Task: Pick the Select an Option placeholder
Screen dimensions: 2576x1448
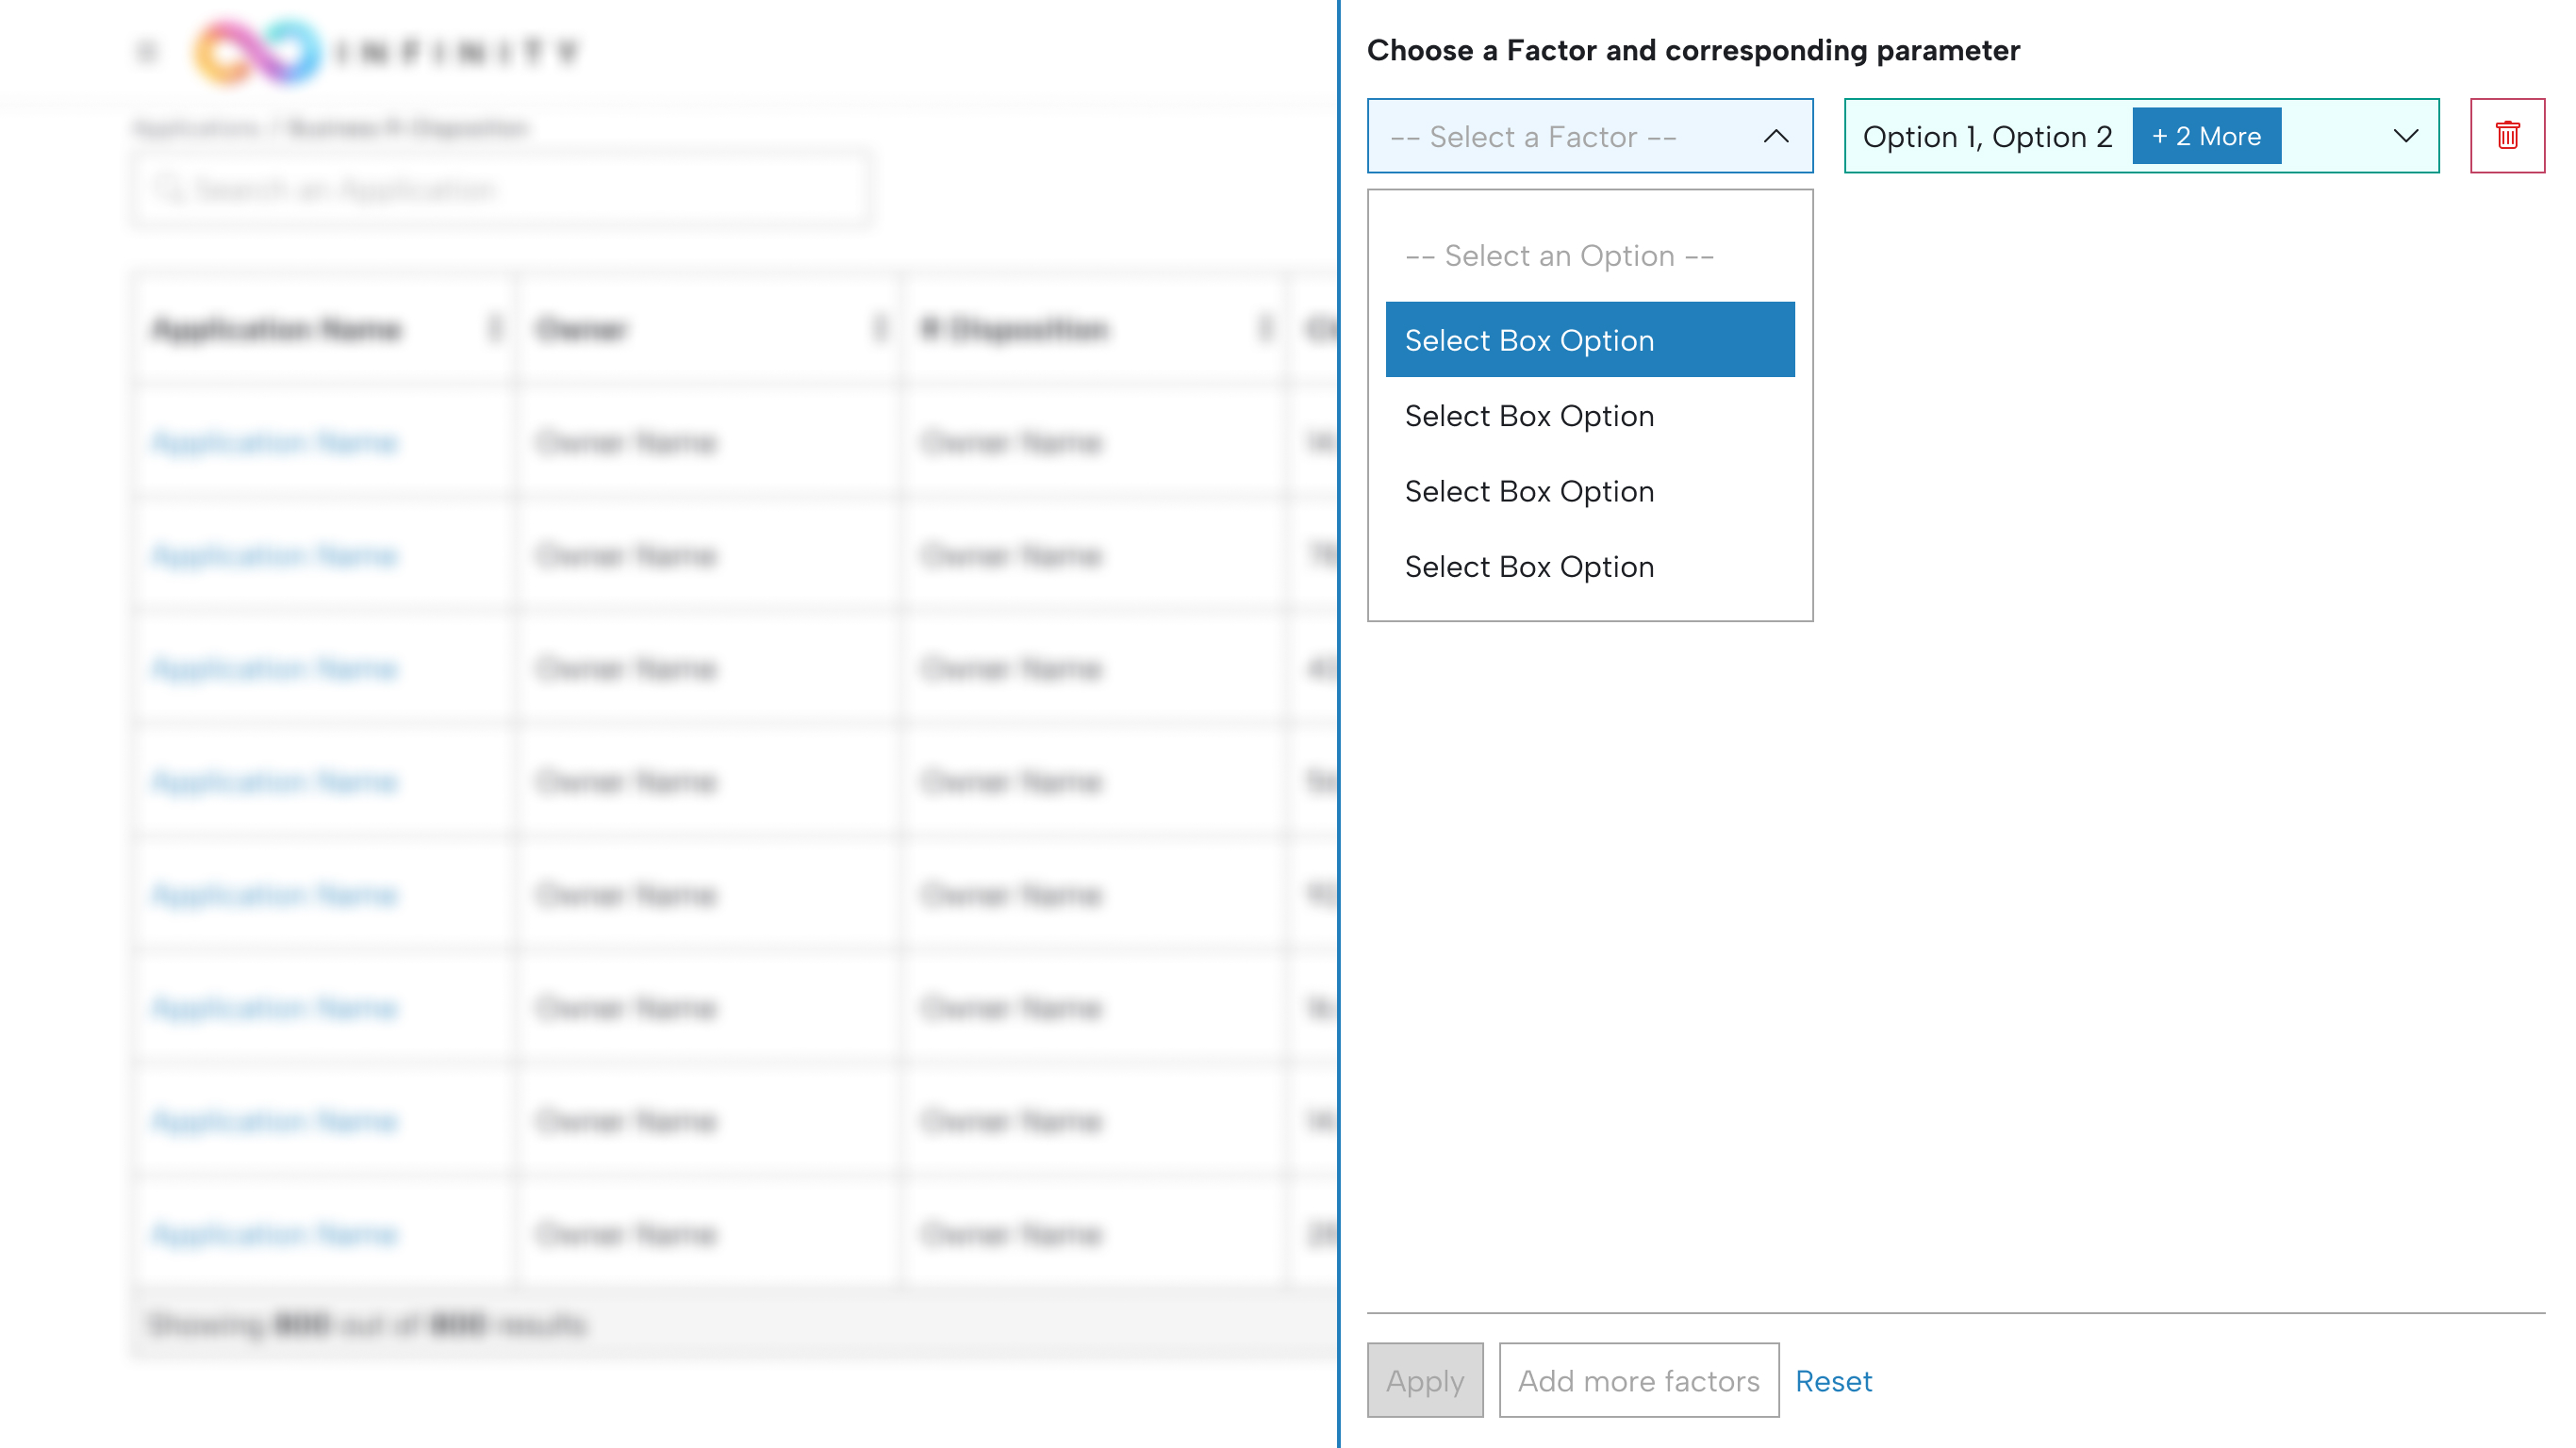Action: point(1558,256)
